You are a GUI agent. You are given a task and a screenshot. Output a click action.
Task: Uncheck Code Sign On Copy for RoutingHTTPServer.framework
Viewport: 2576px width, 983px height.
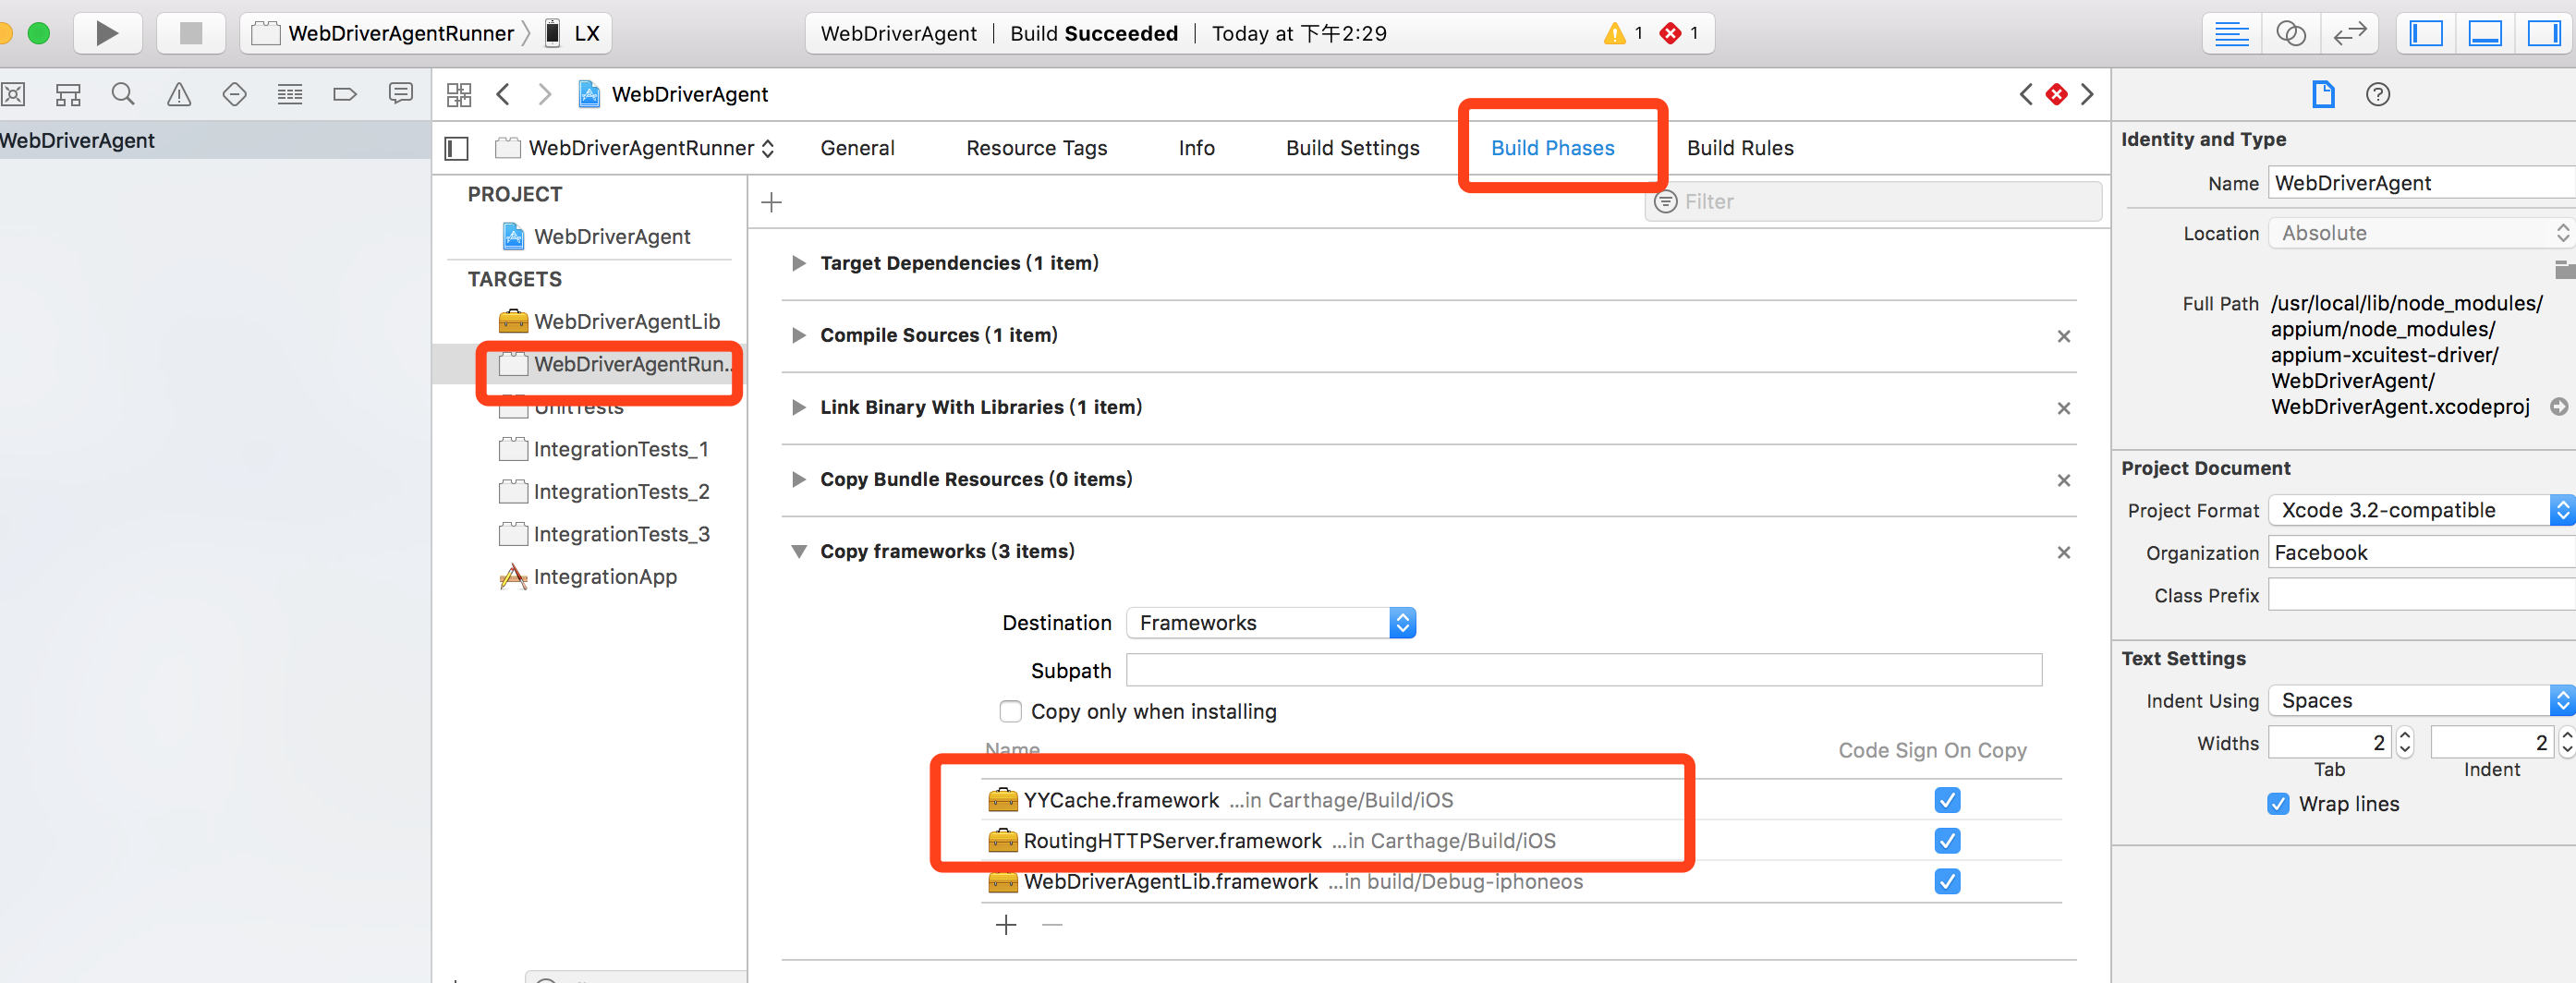coord(1946,841)
